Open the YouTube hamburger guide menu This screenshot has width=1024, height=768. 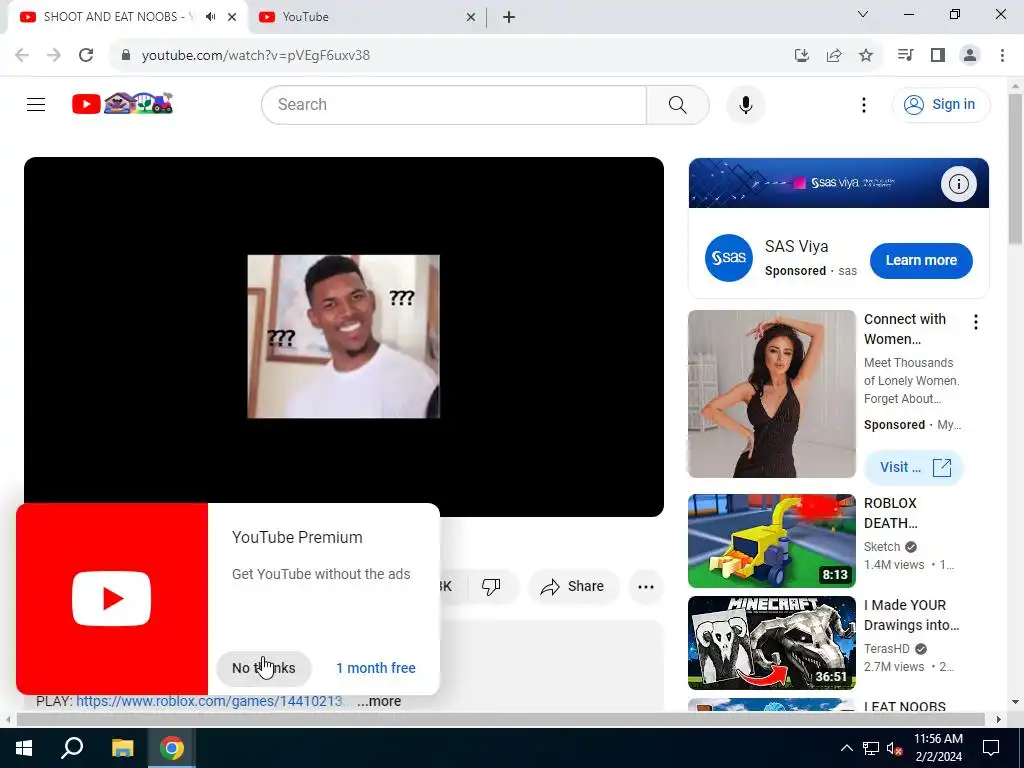(x=36, y=104)
